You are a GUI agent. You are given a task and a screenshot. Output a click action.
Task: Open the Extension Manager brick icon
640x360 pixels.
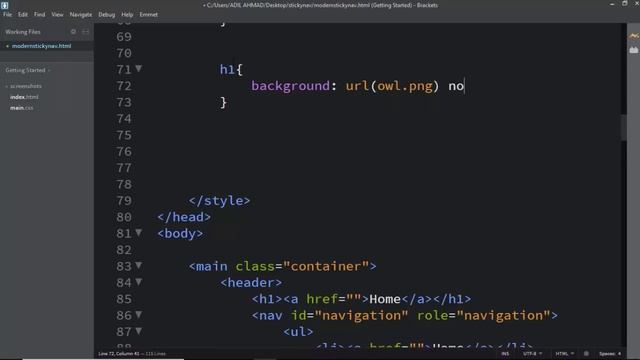tap(633, 50)
